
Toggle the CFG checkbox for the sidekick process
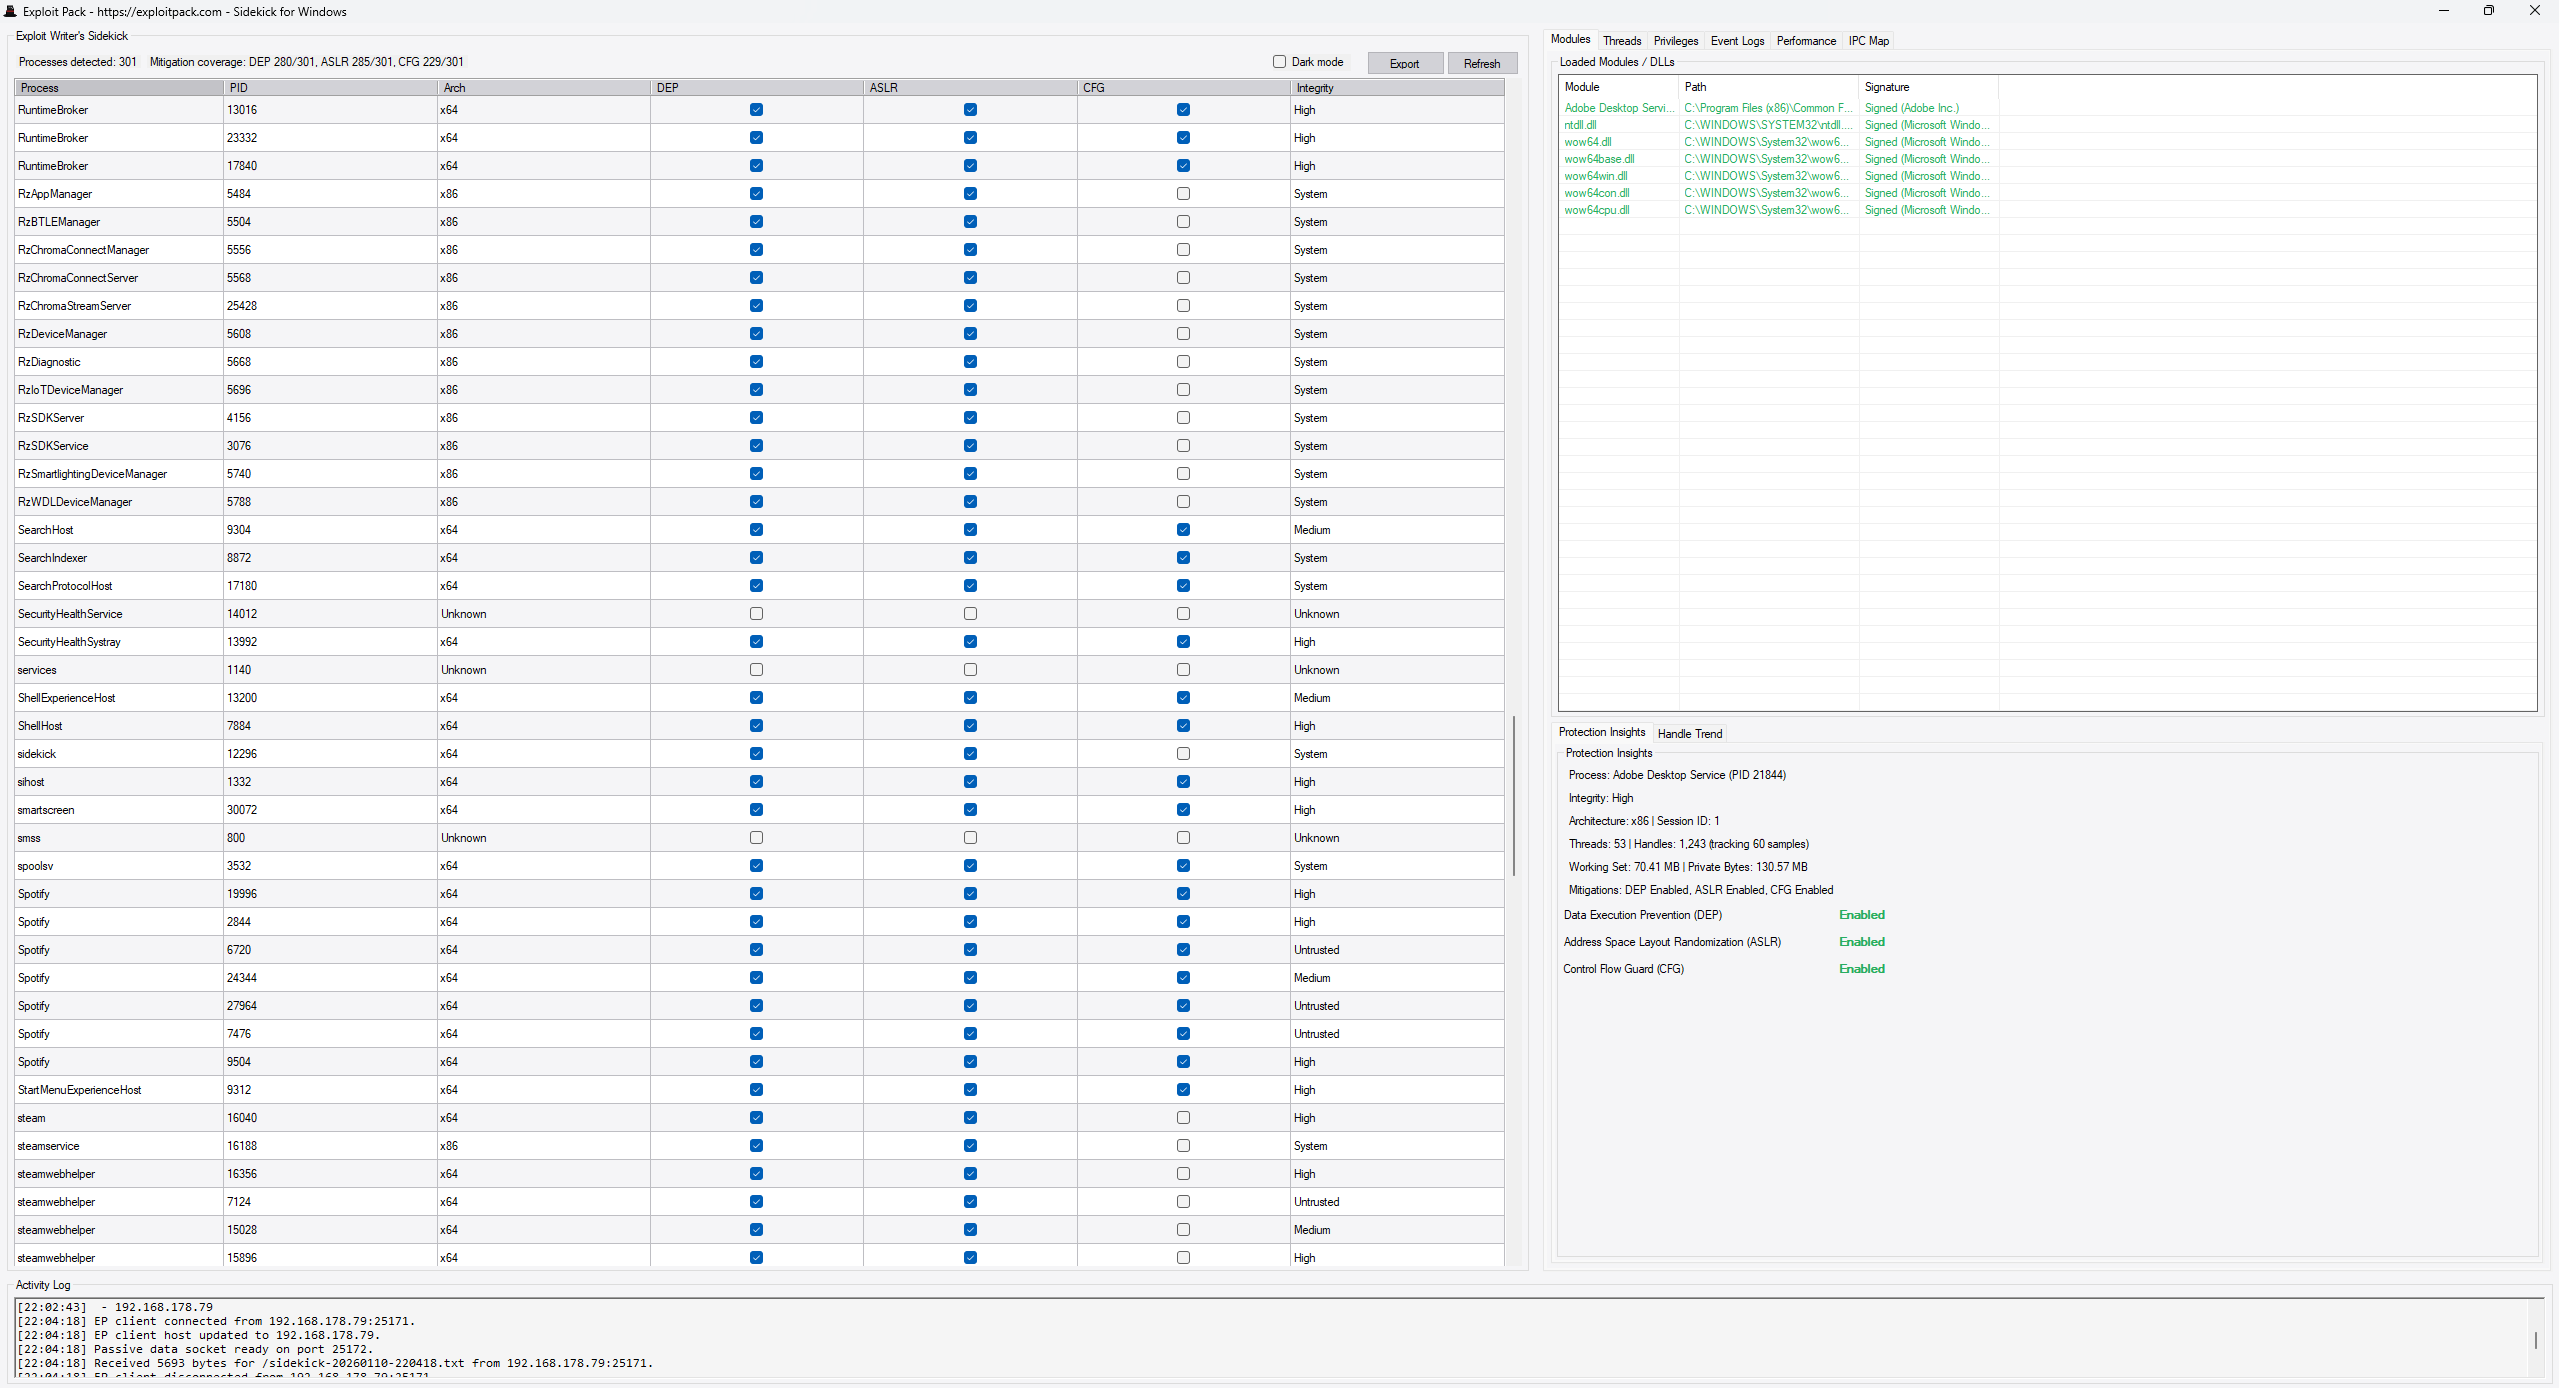[1183, 754]
